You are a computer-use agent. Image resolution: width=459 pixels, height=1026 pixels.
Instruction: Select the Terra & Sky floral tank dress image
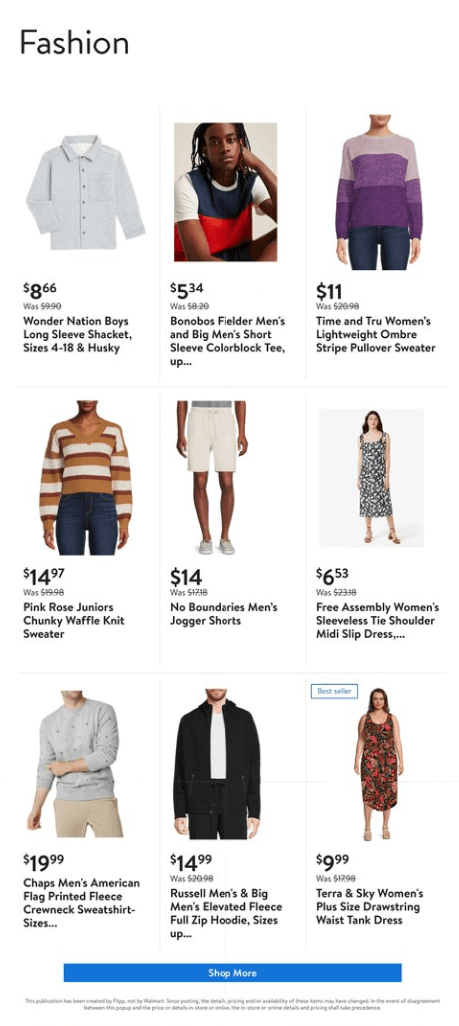[378, 764]
